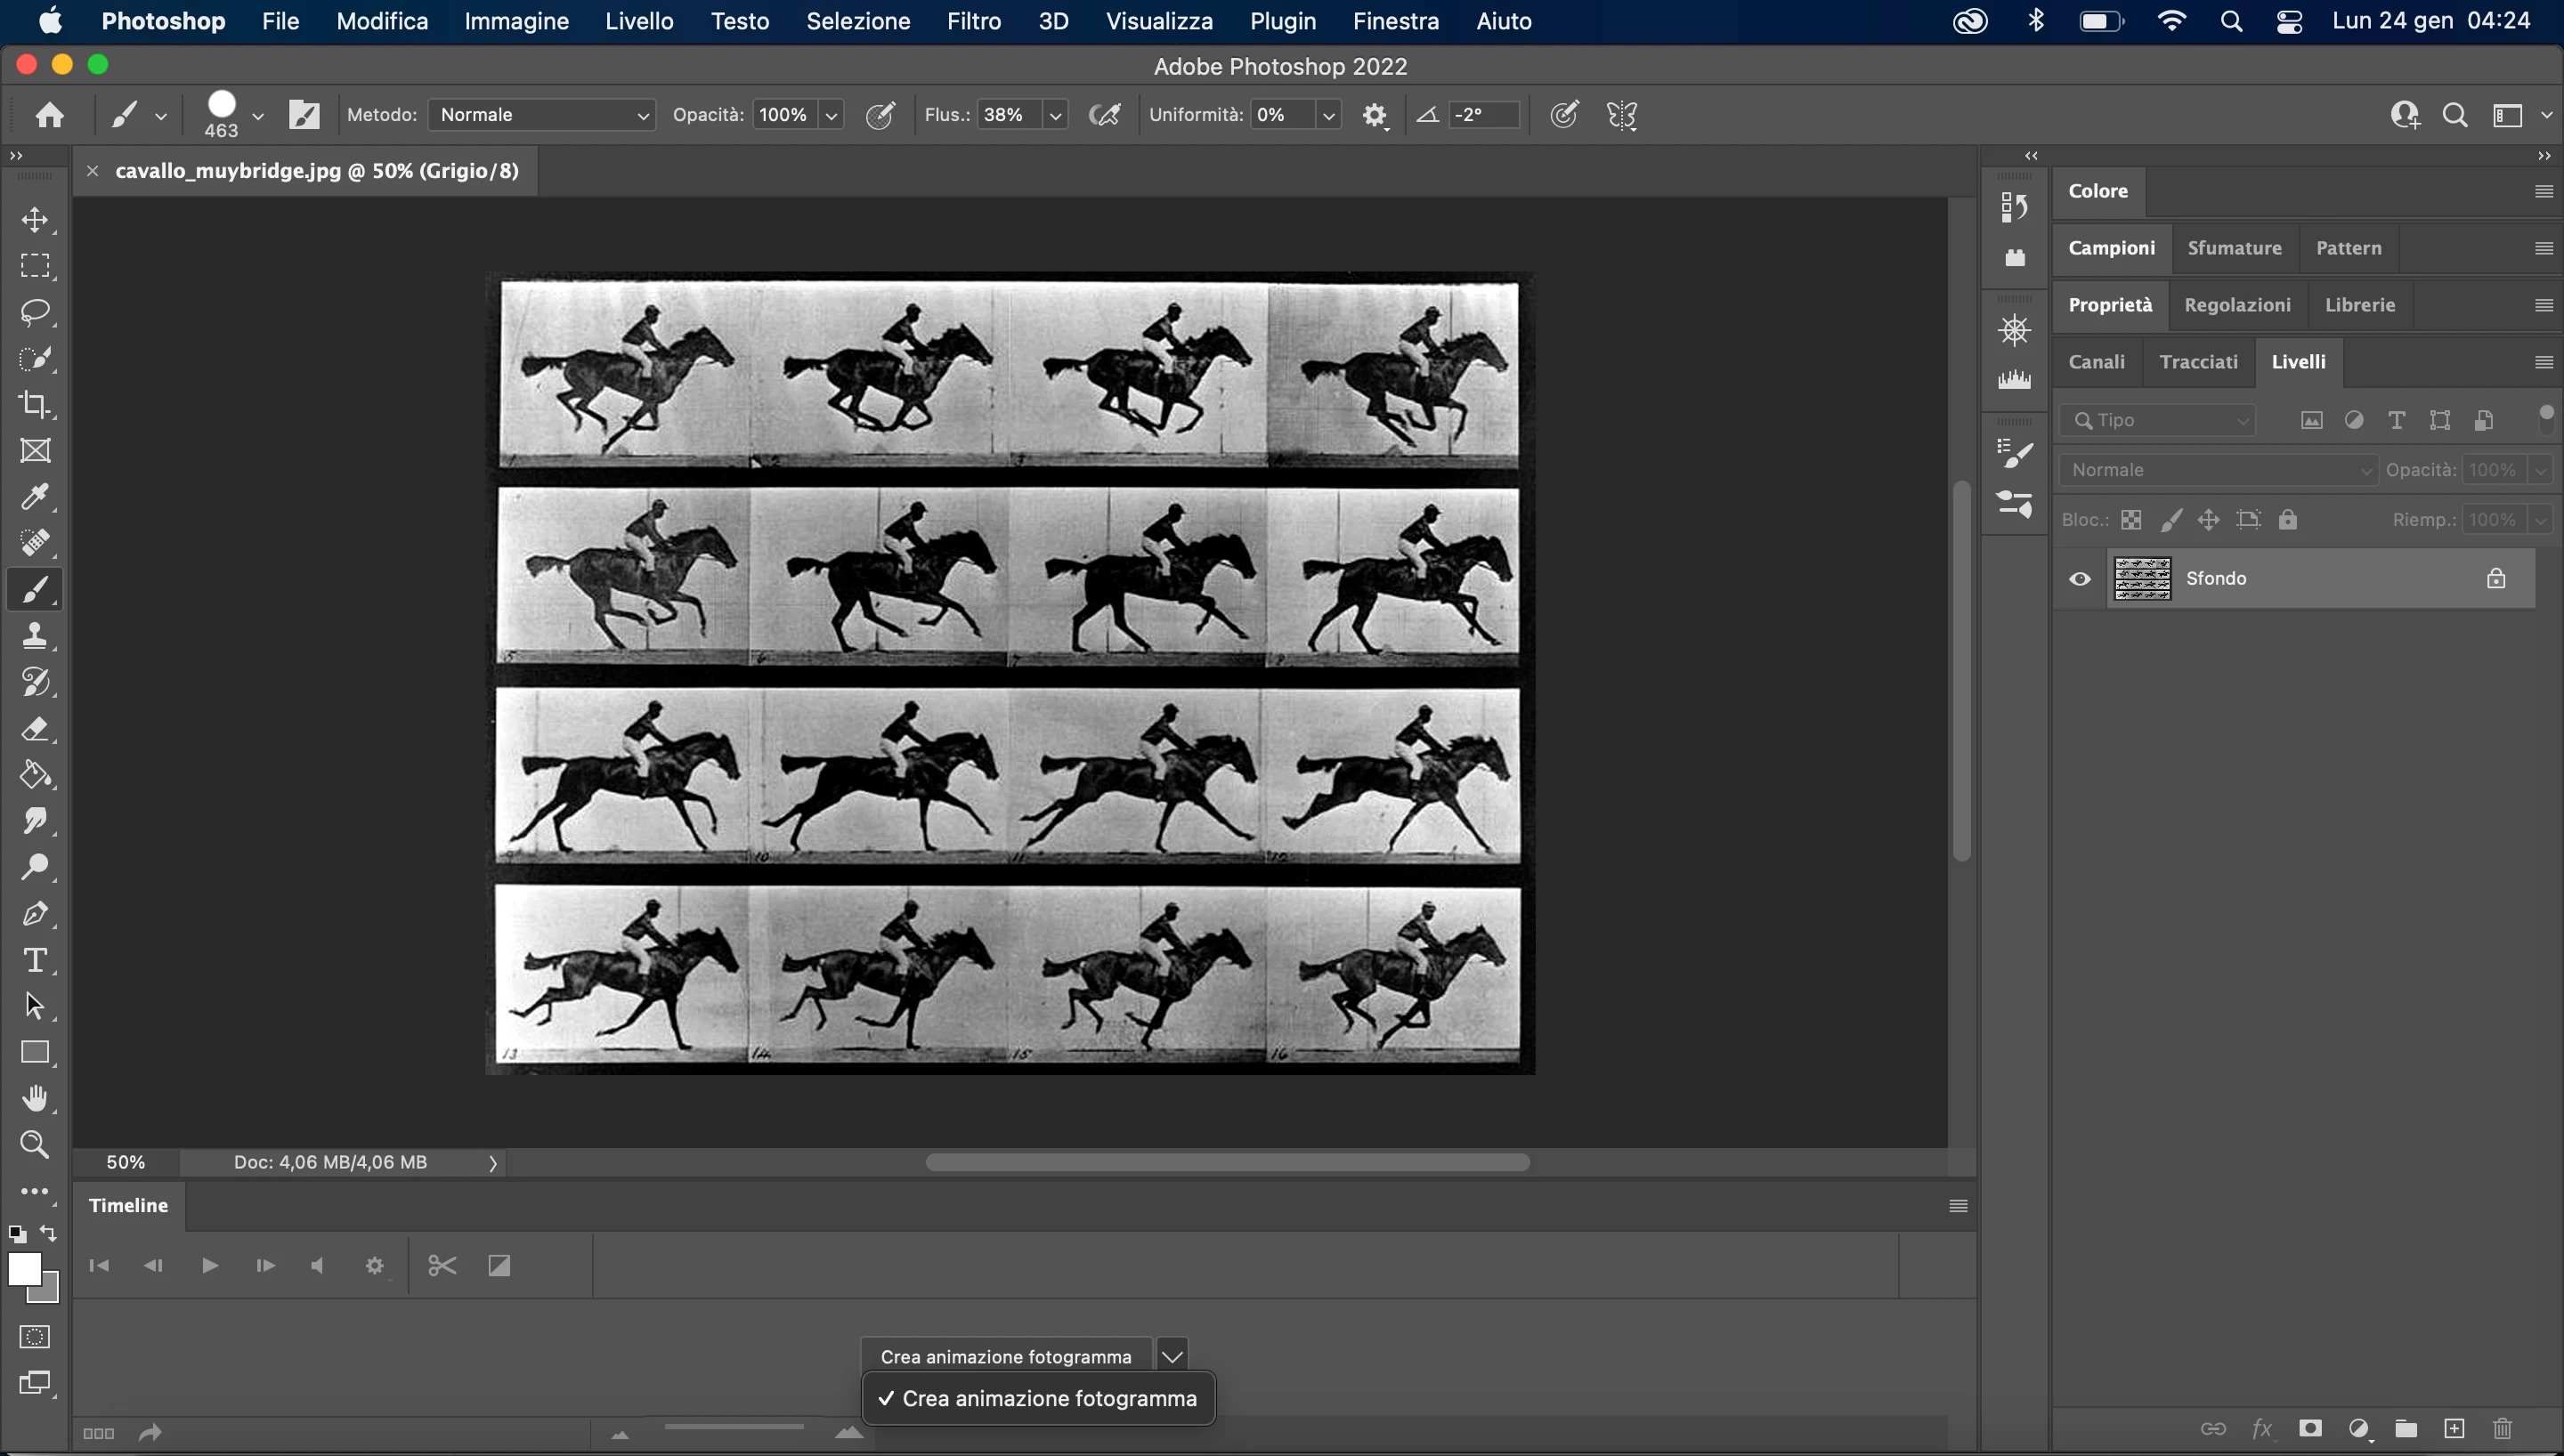This screenshot has height=1456, width=2564.
Task: Select the Hand tool
Action: (x=35, y=1099)
